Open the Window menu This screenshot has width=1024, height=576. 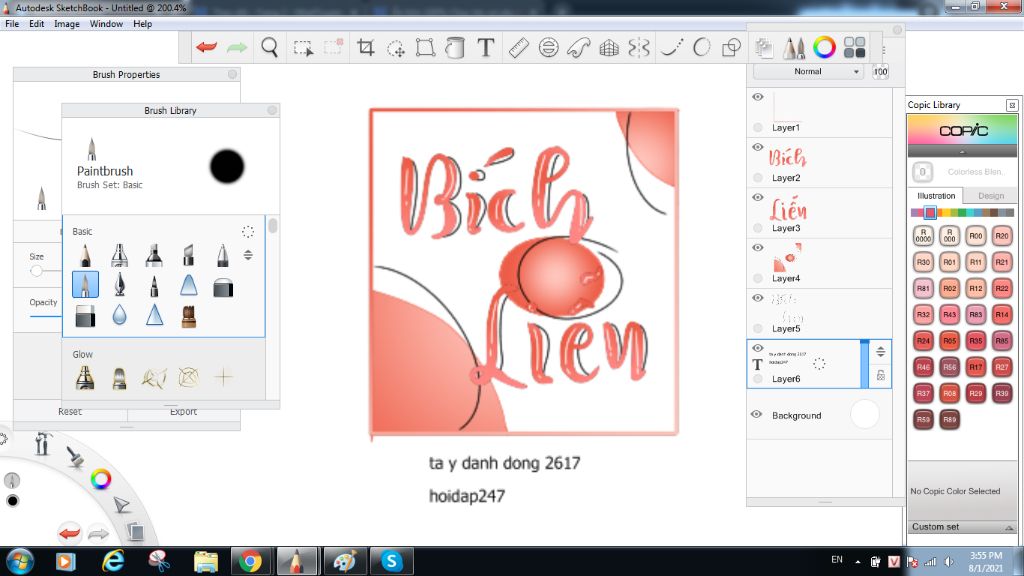point(106,24)
